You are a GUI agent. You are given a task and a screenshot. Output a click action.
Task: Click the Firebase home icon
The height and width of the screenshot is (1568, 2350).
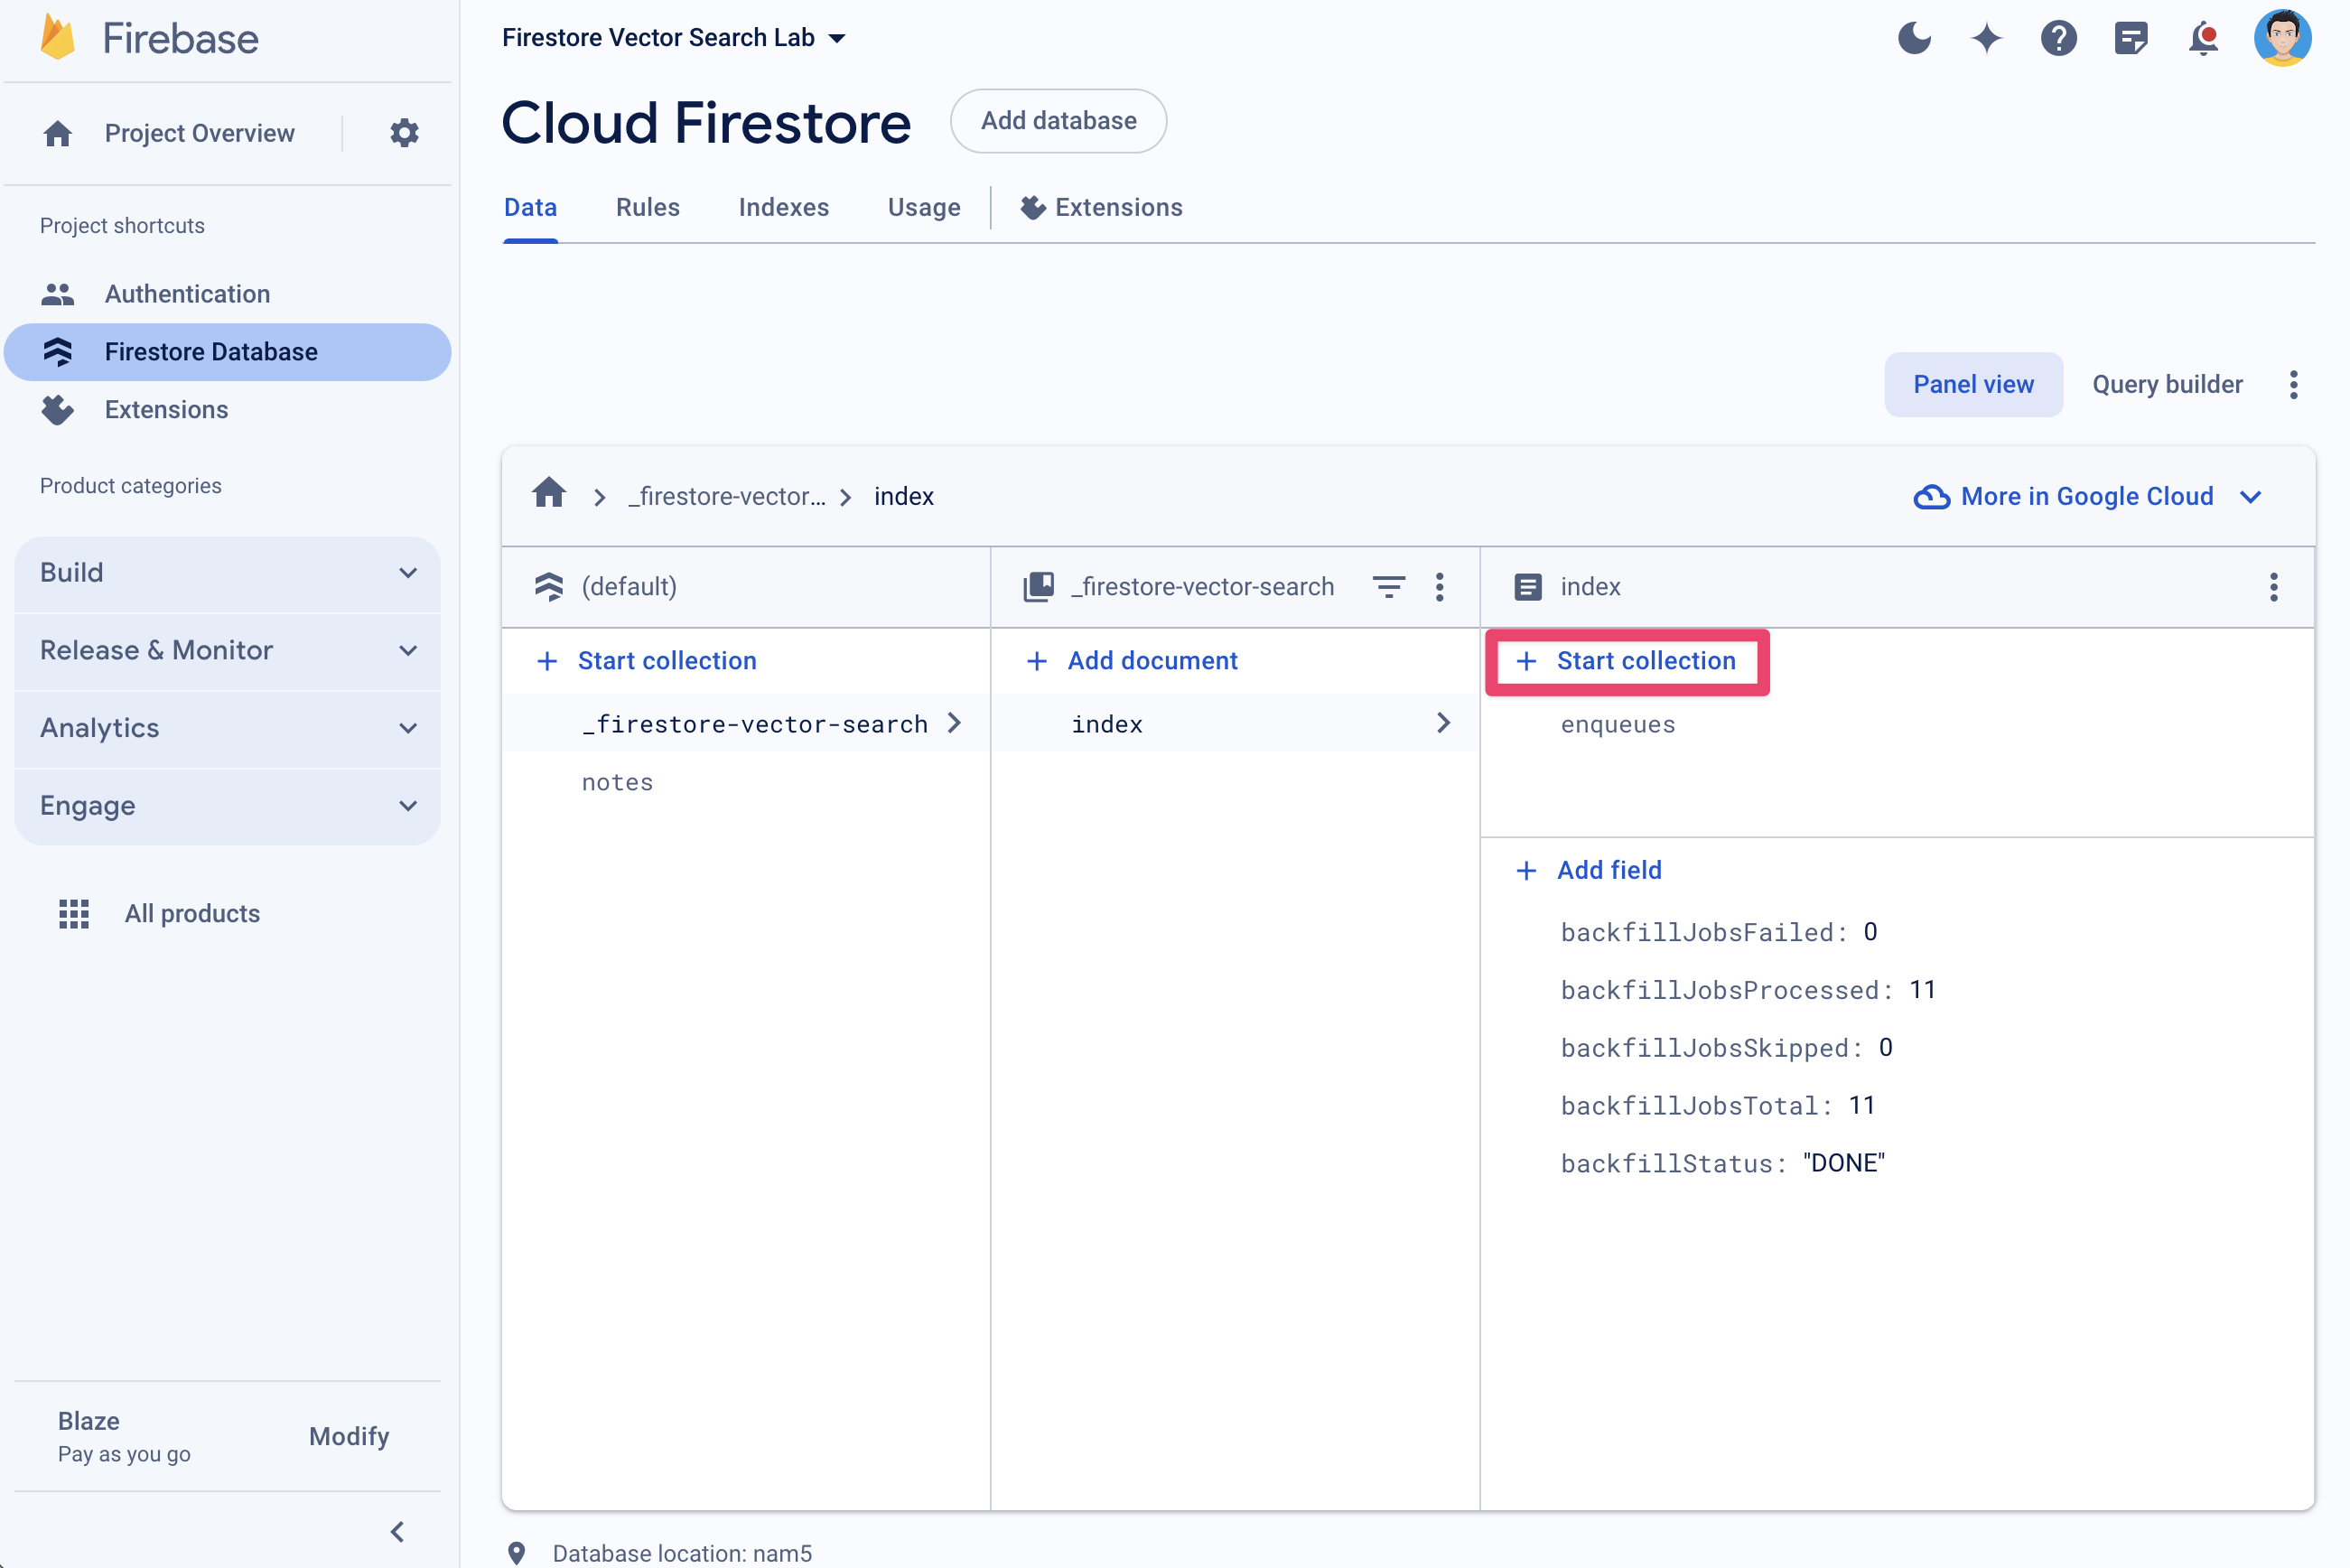[x=52, y=35]
